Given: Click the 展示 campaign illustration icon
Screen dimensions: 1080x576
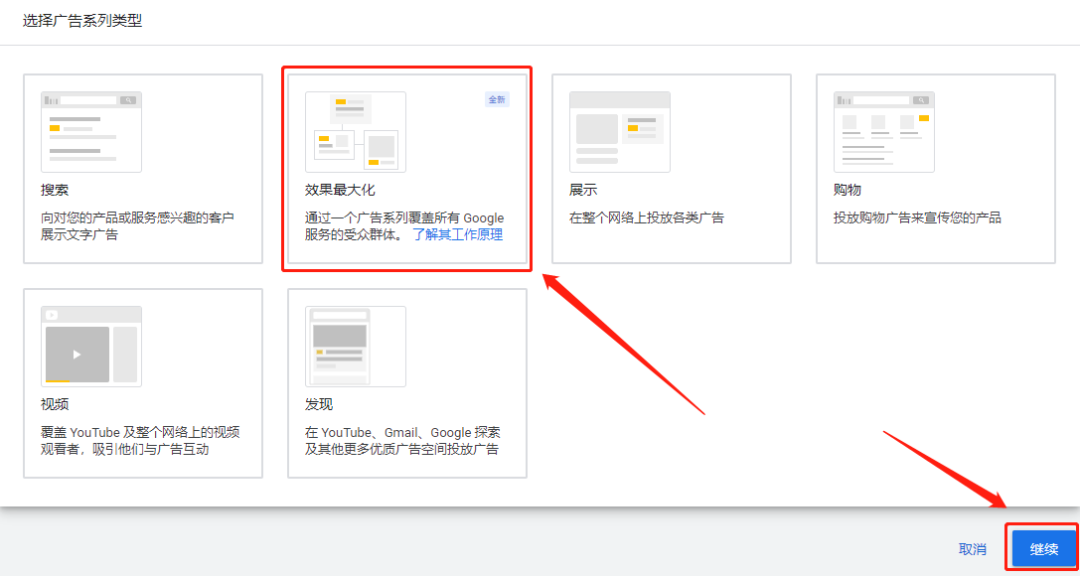Looking at the screenshot, I should (619, 131).
